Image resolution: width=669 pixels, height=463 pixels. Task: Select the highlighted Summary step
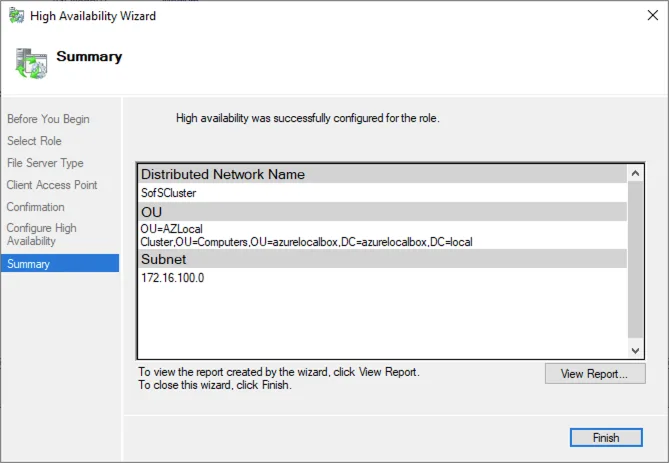(x=28, y=264)
